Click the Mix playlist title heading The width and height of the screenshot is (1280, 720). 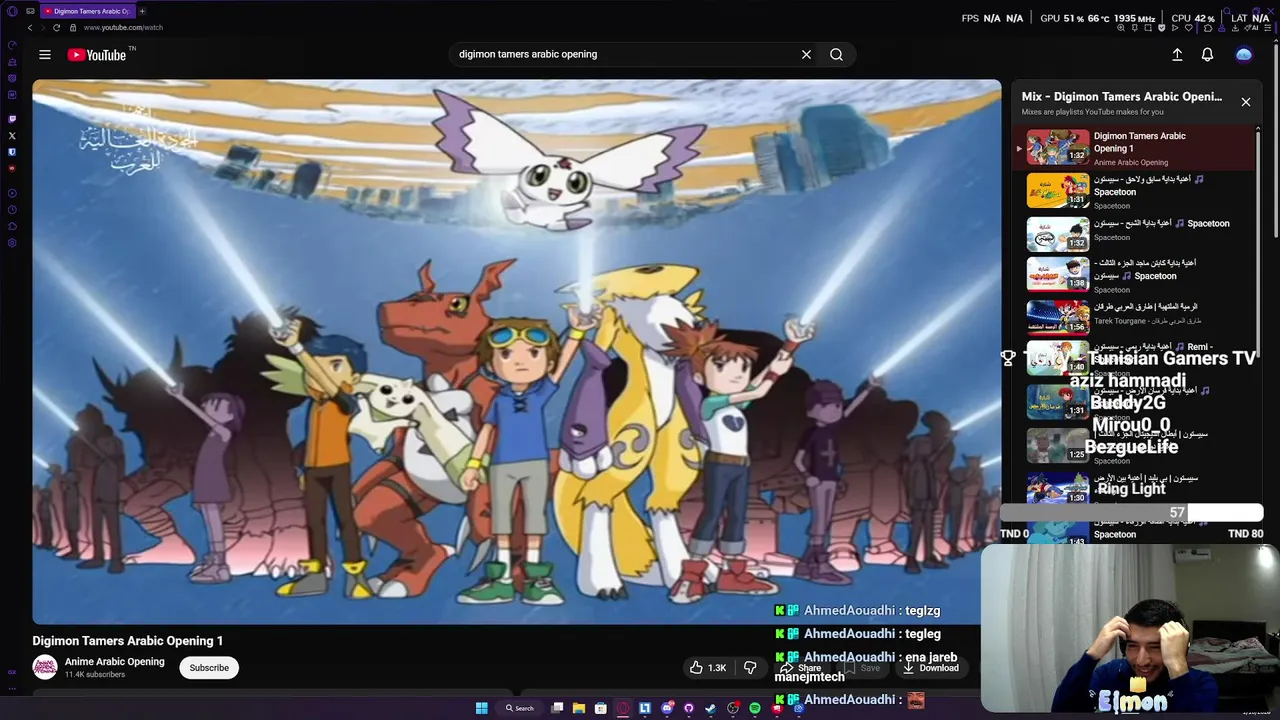tap(1122, 97)
